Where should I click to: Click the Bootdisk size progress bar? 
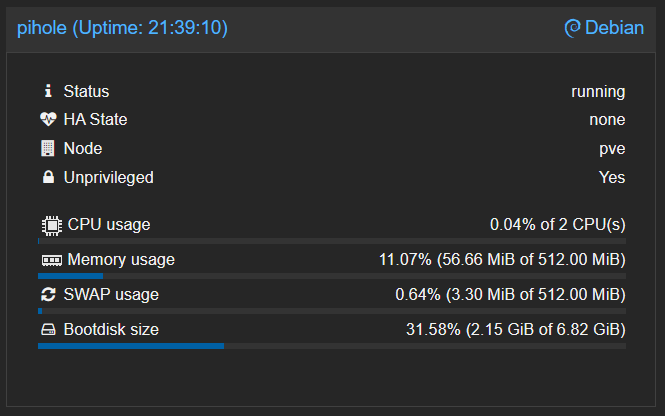click(x=332, y=346)
